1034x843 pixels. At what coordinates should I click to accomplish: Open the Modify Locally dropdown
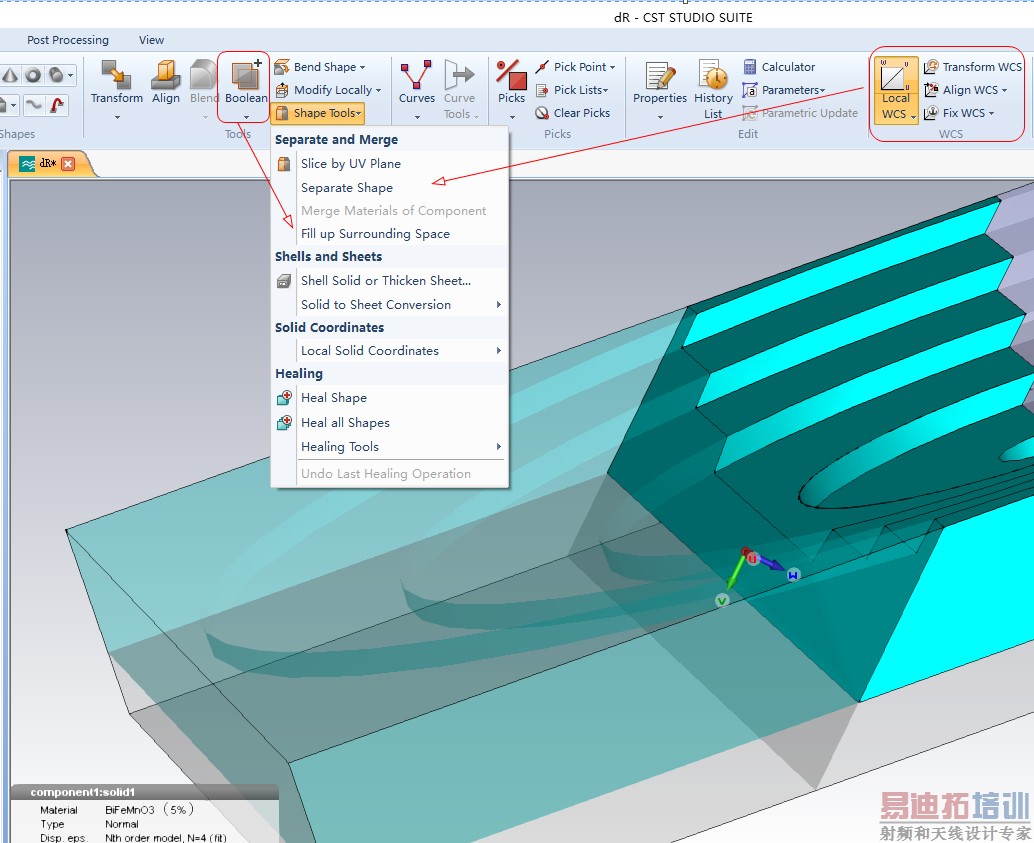click(x=328, y=90)
